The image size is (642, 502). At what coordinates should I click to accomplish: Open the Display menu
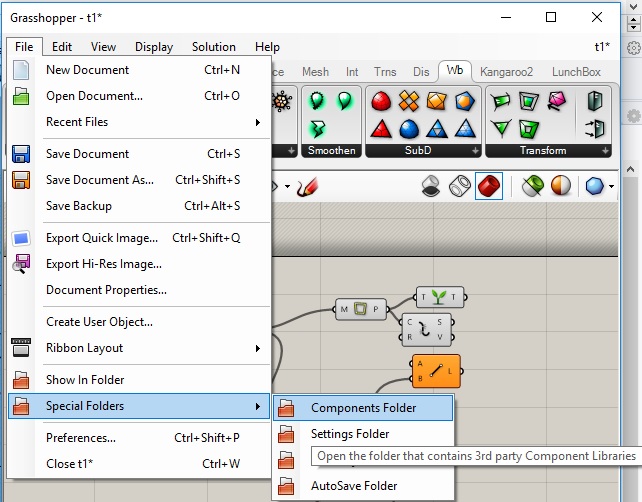(x=154, y=47)
